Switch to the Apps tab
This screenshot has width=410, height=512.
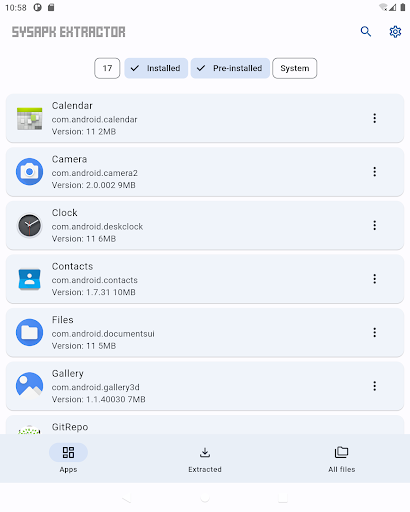(x=68, y=459)
